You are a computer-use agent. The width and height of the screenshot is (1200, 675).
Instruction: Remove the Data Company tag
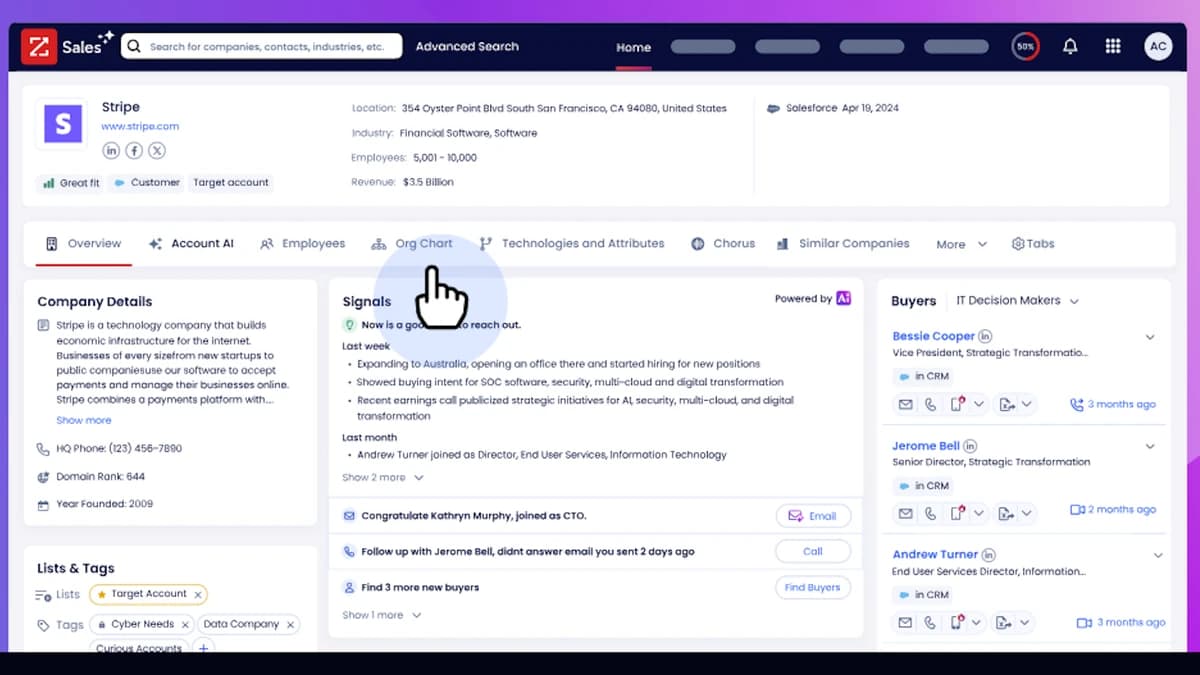click(x=290, y=624)
